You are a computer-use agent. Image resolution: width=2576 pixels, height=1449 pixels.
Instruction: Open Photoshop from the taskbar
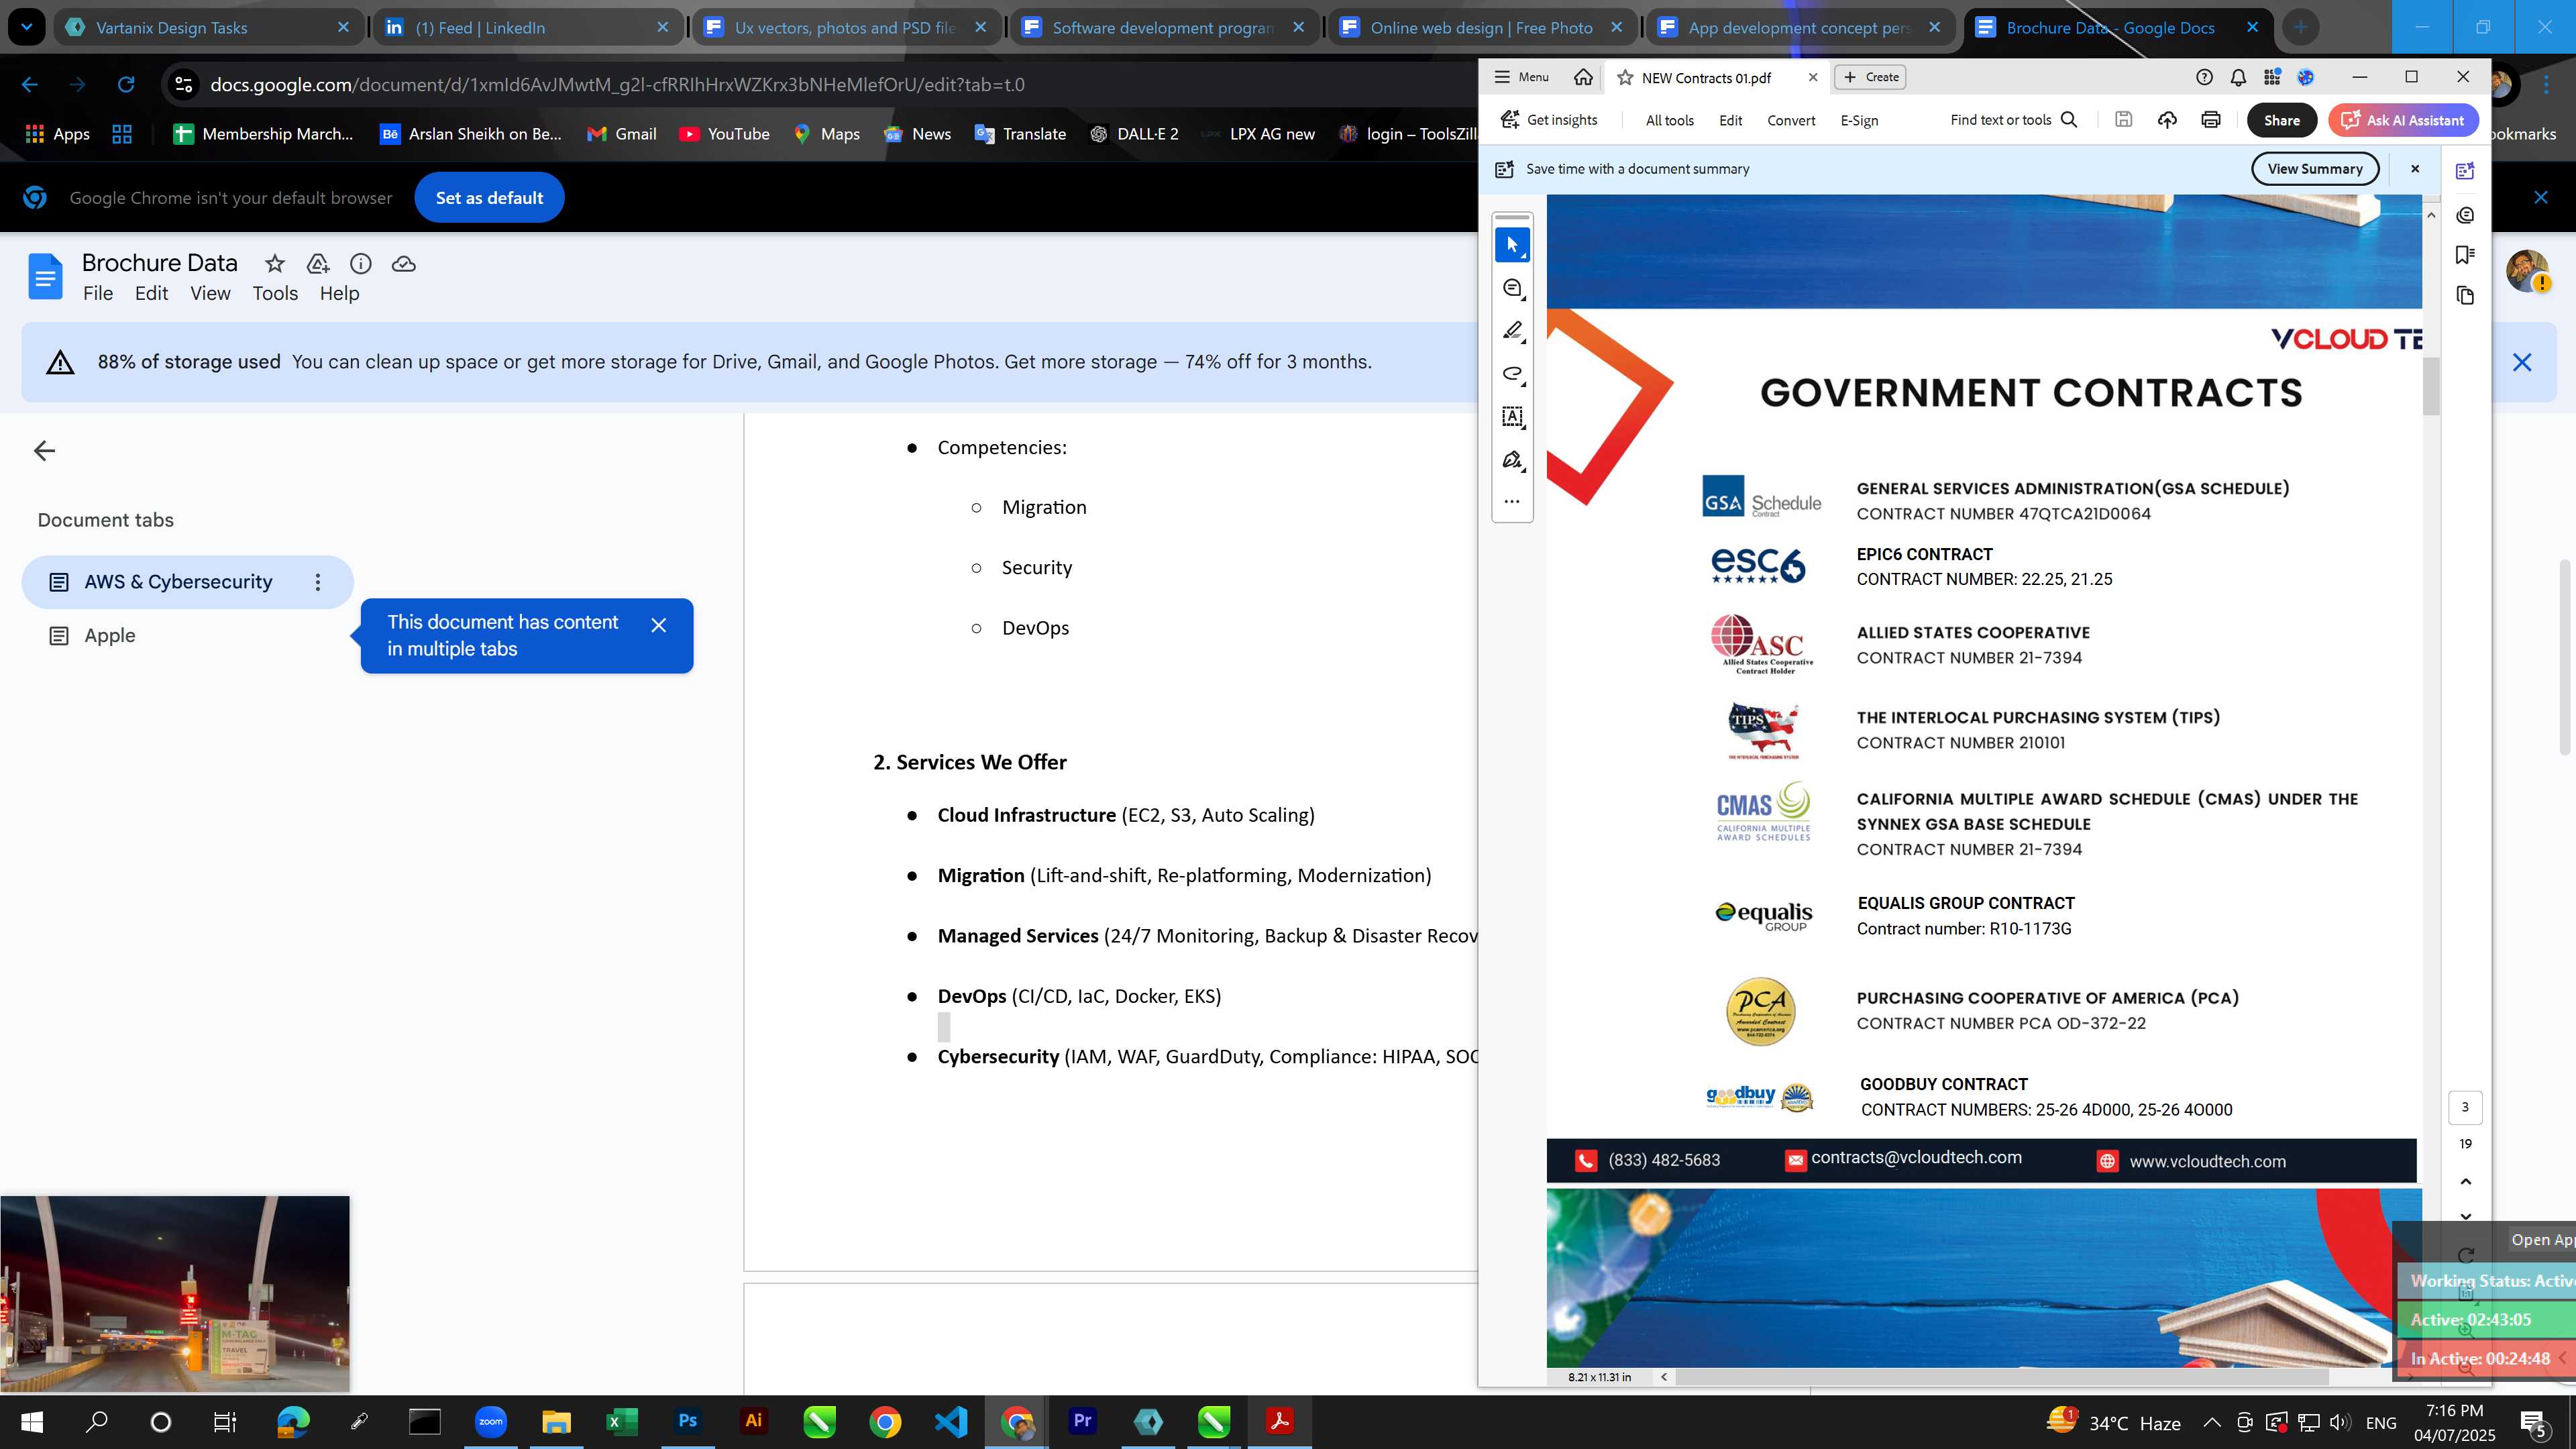click(687, 1421)
